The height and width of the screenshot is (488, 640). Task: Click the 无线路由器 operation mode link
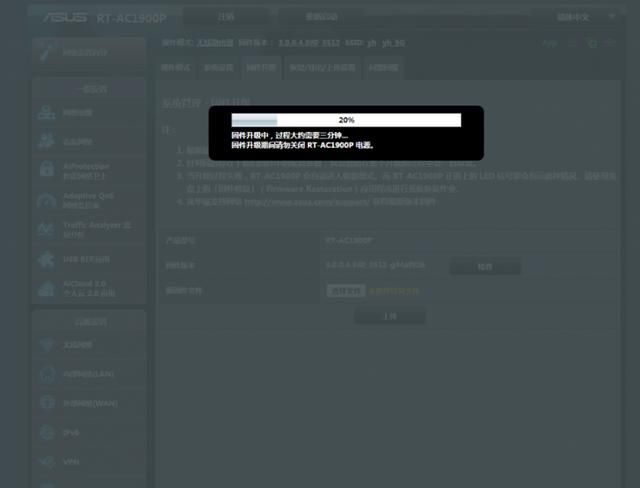[x=215, y=43]
